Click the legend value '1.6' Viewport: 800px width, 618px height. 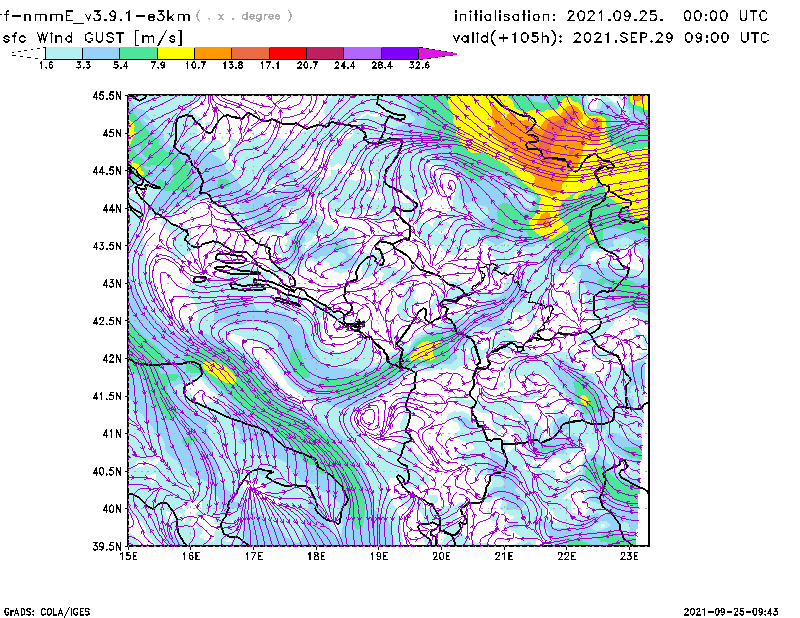[x=46, y=65]
